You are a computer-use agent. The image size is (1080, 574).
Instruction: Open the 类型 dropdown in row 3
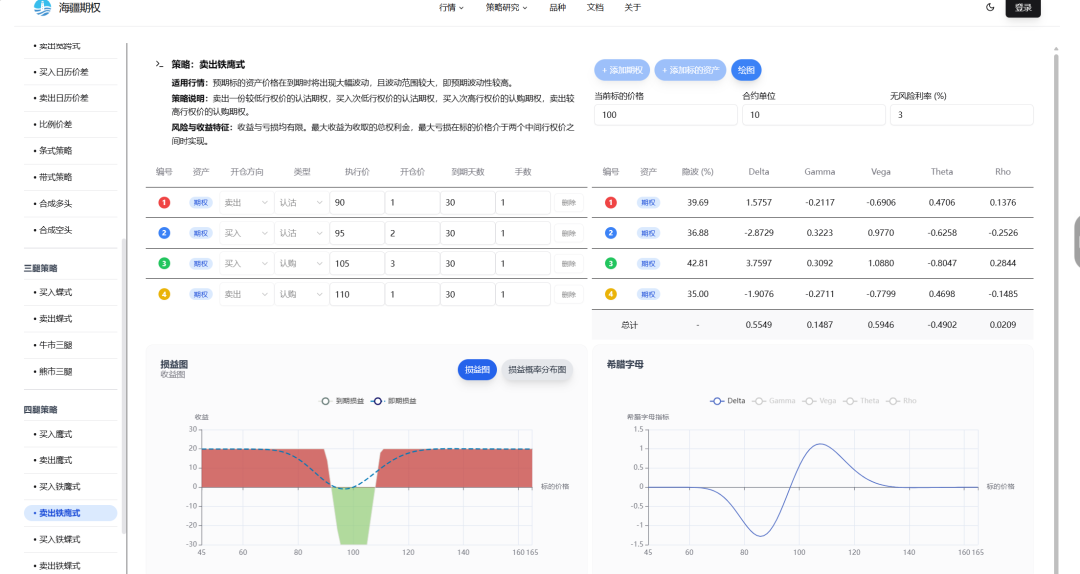(x=300, y=264)
